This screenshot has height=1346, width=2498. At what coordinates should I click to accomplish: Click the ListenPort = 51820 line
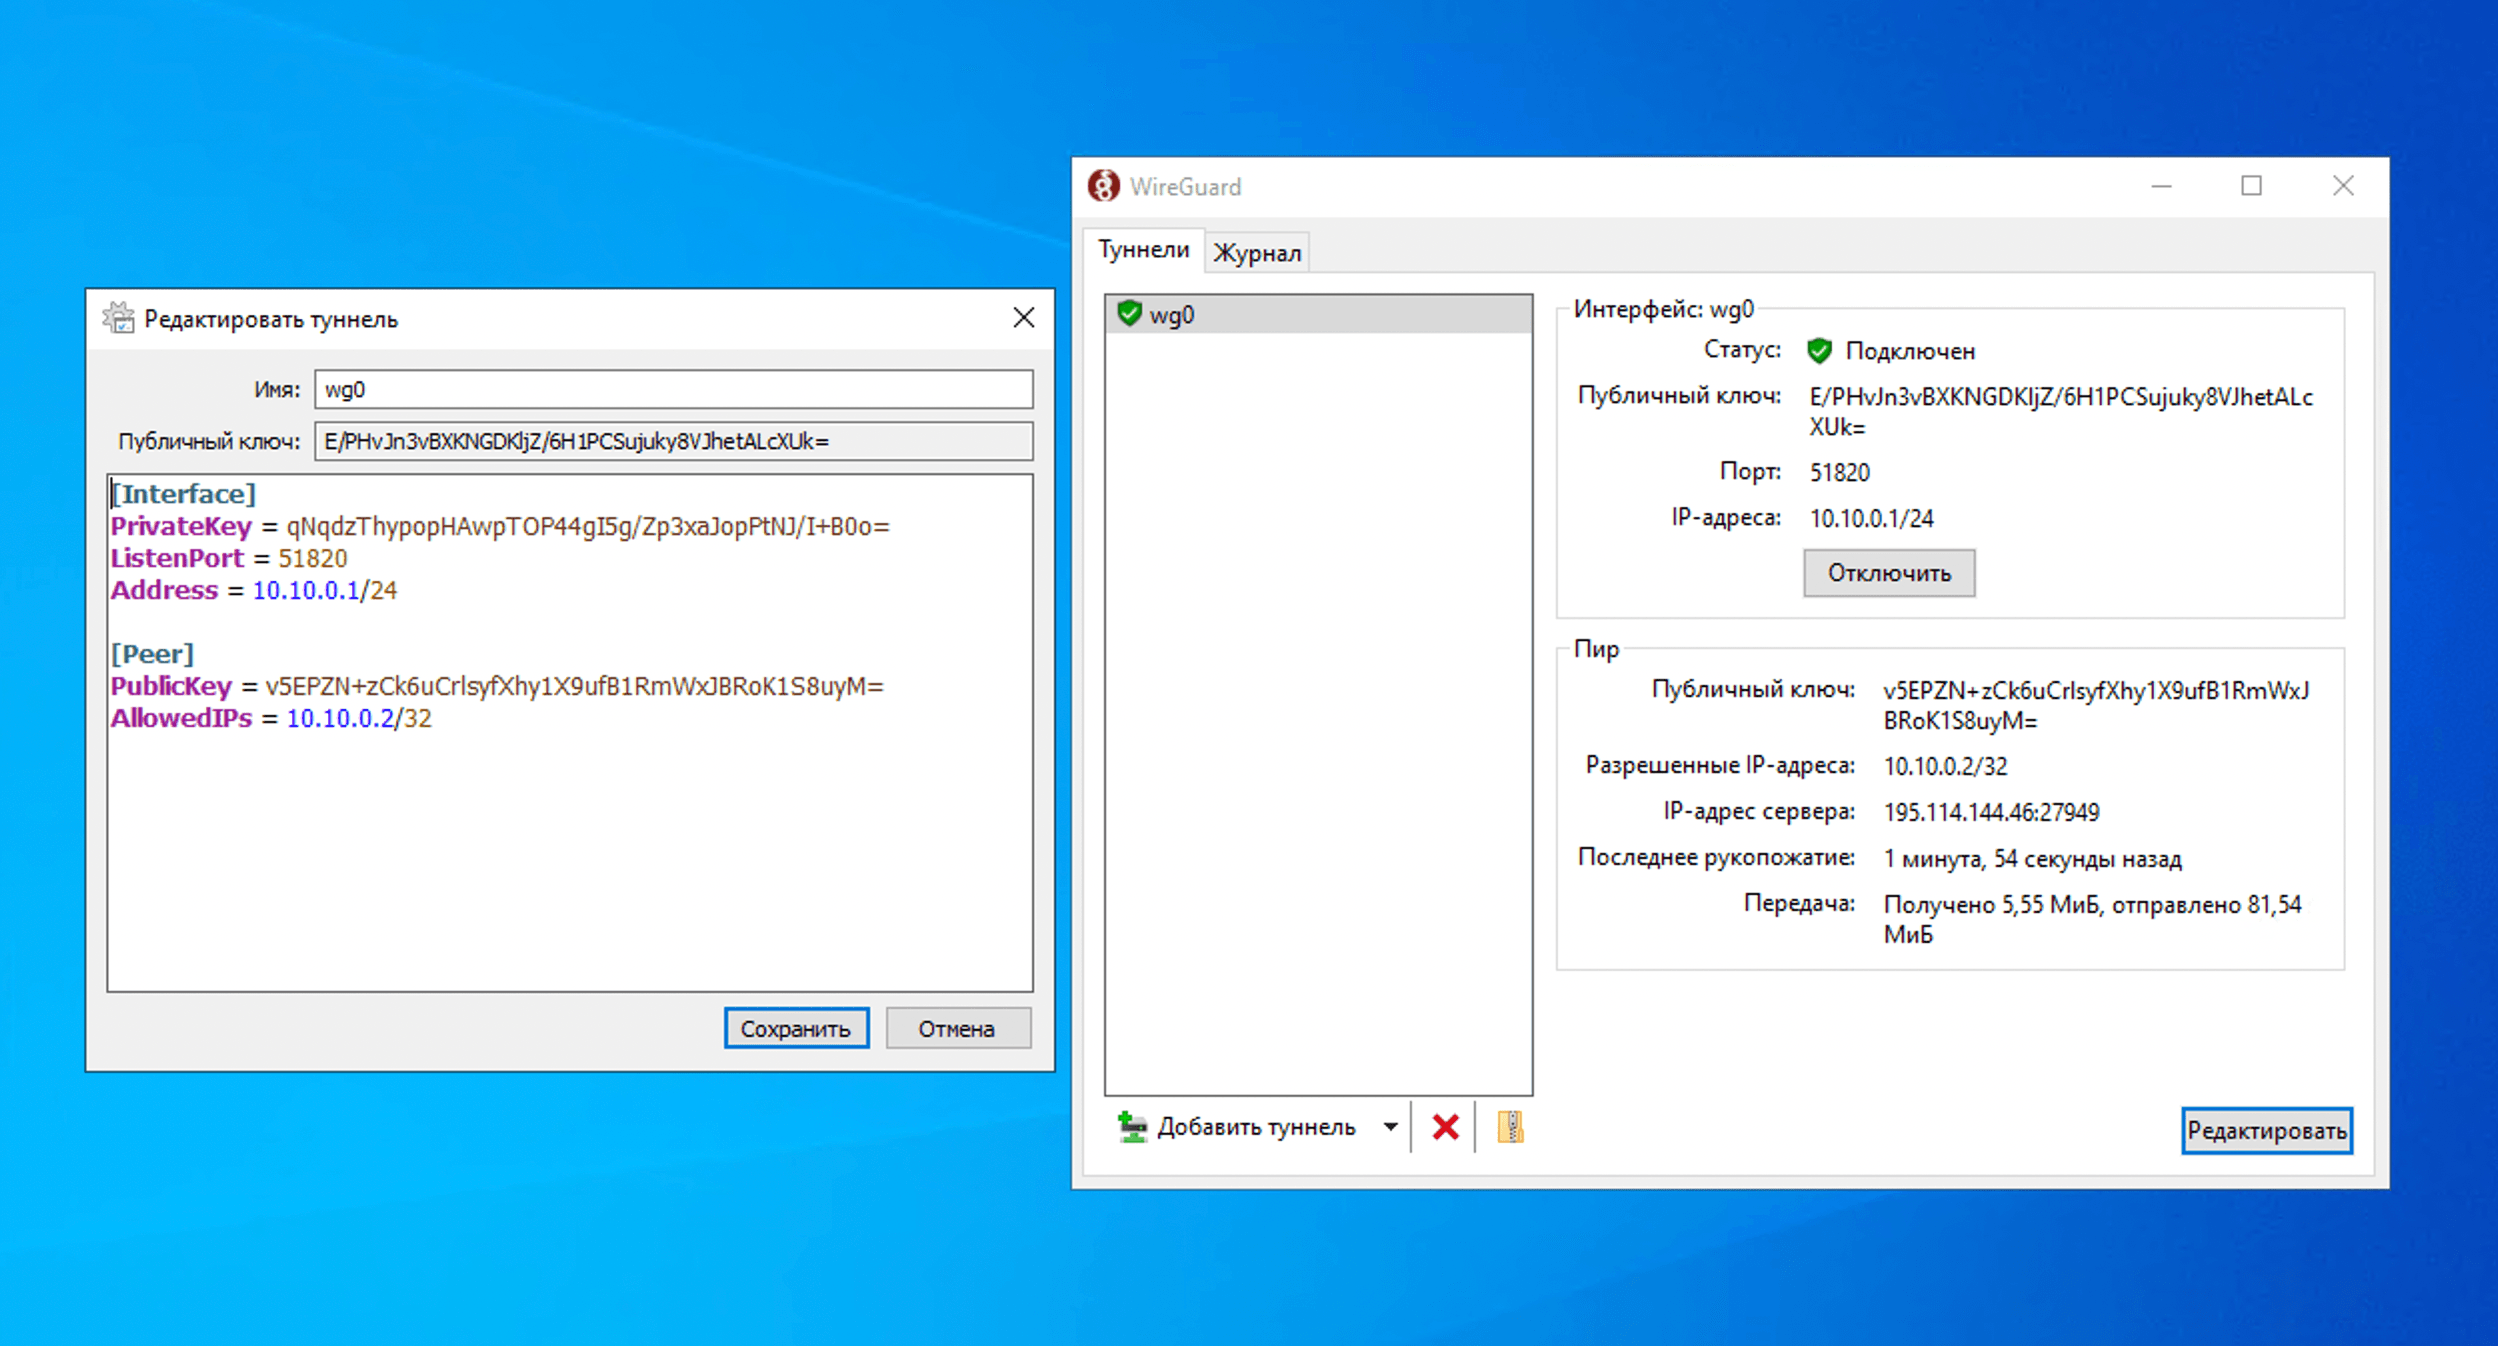(229, 558)
